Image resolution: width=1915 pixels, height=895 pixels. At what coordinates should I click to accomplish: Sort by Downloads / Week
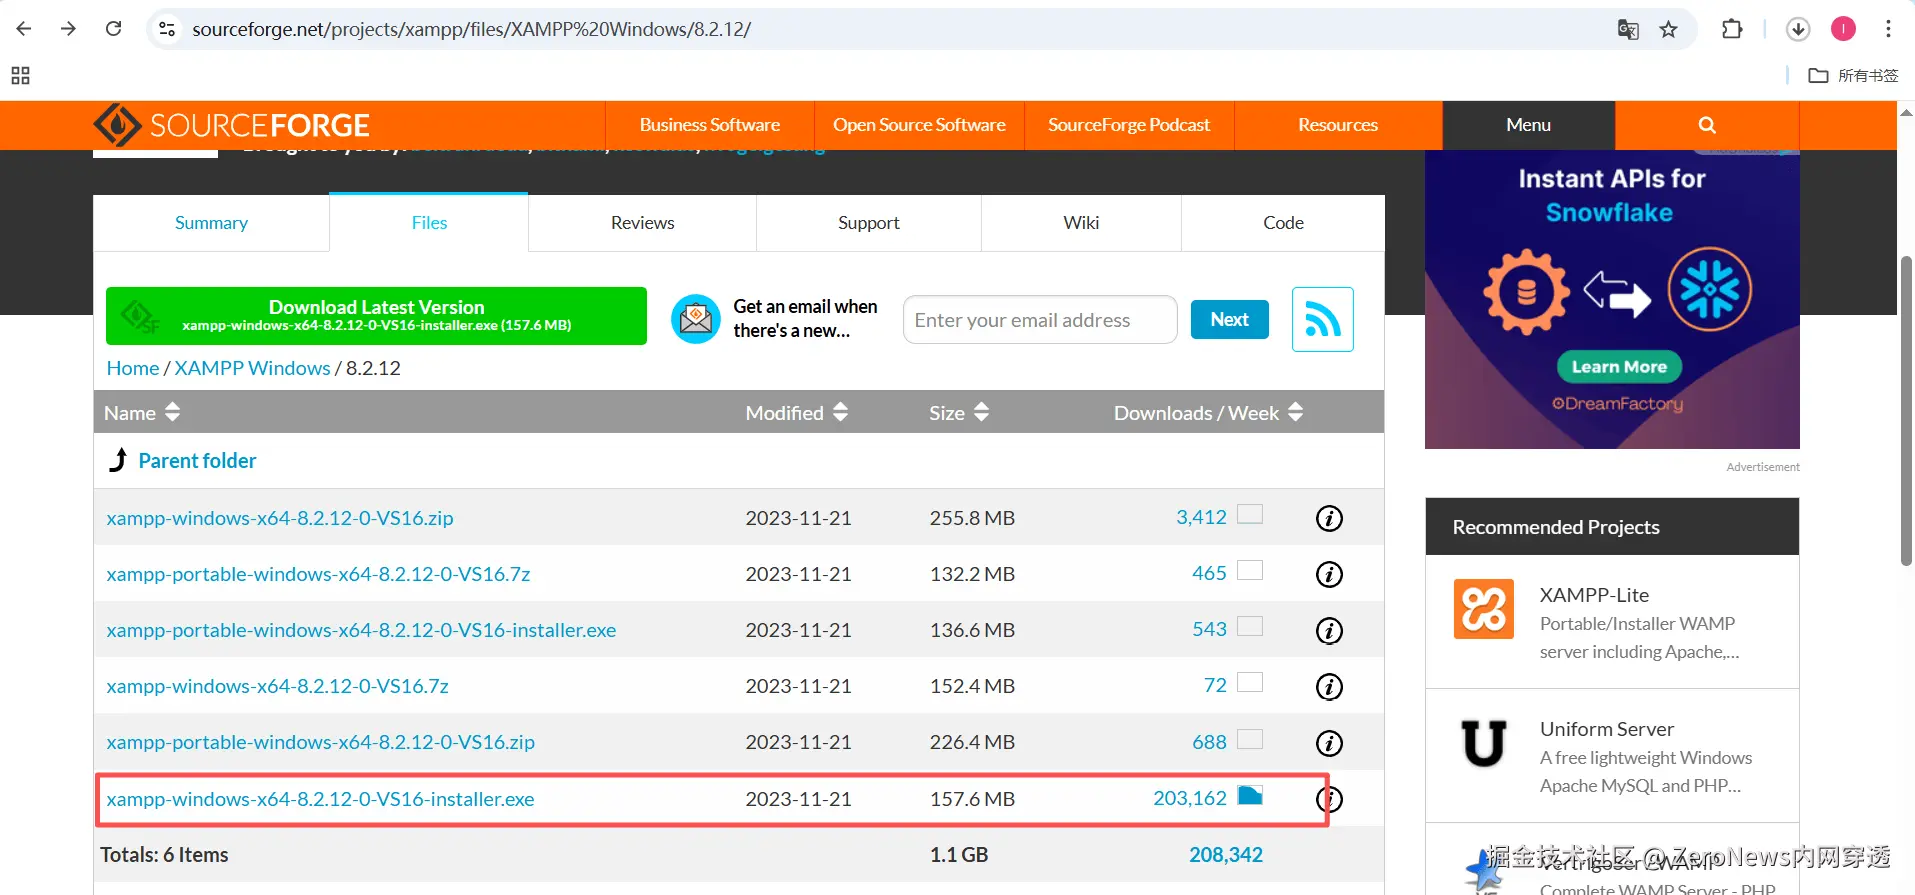[1208, 412]
